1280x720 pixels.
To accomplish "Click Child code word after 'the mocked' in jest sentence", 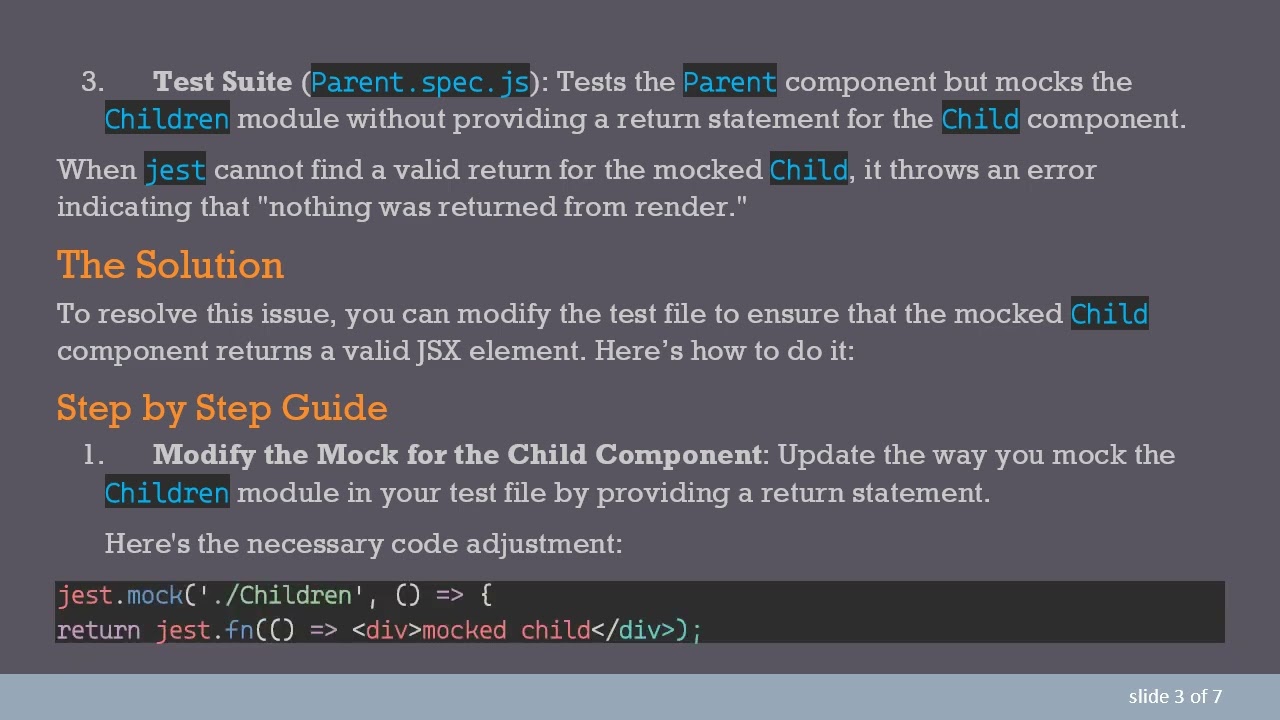I will pyautogui.click(x=808, y=170).
